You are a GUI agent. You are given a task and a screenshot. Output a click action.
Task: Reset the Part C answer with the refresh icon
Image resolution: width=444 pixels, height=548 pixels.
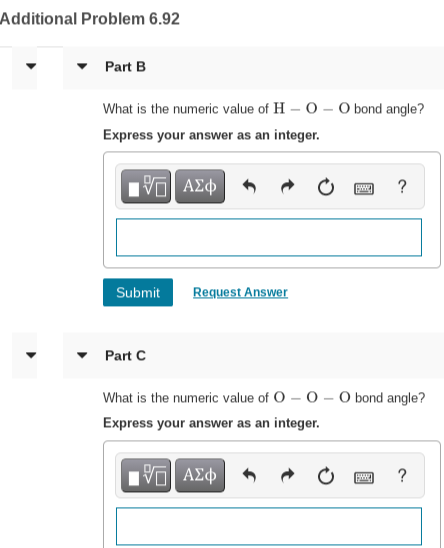[326, 476]
